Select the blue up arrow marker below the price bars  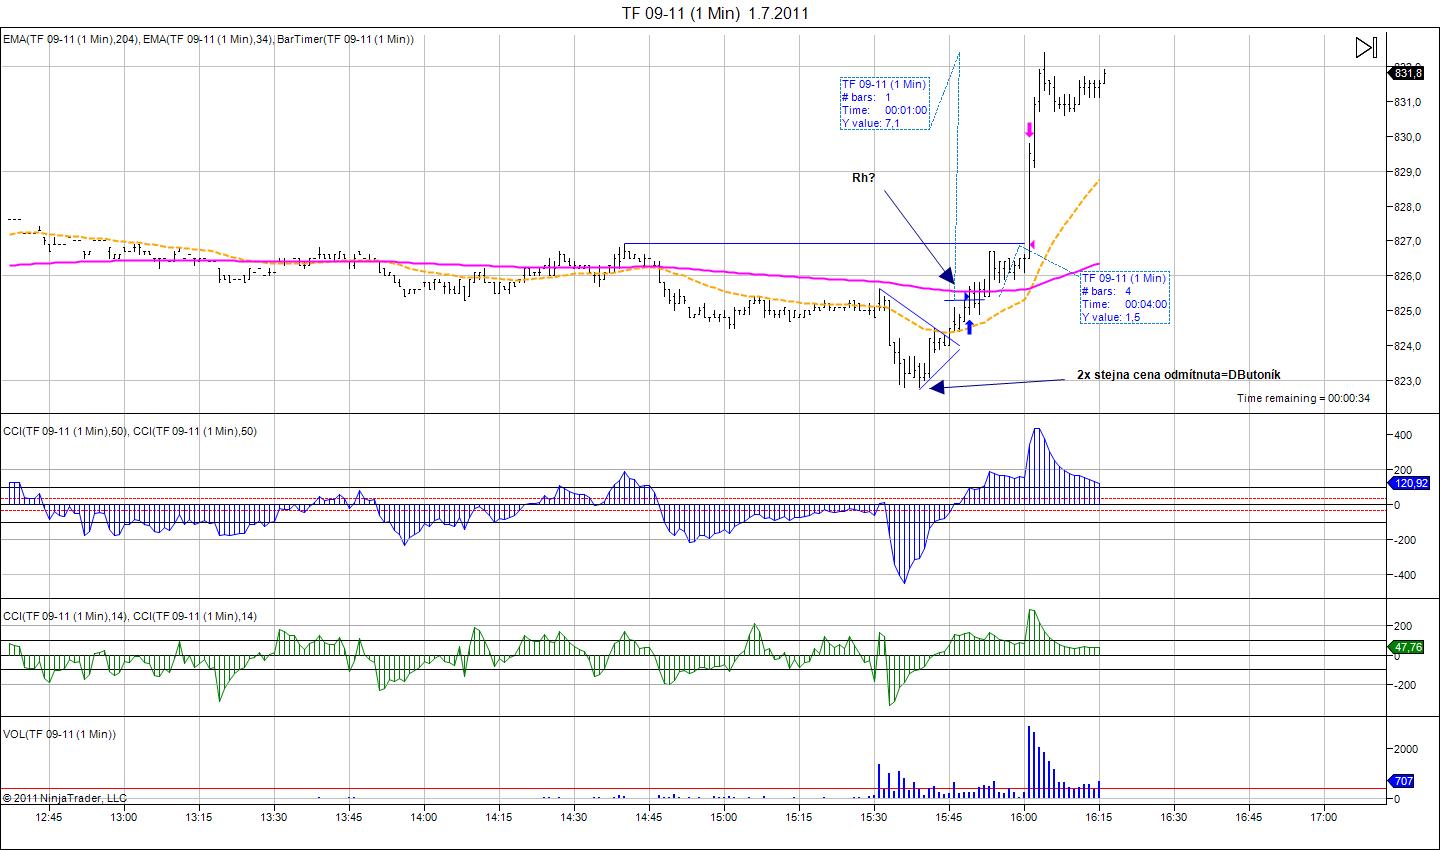968,327
